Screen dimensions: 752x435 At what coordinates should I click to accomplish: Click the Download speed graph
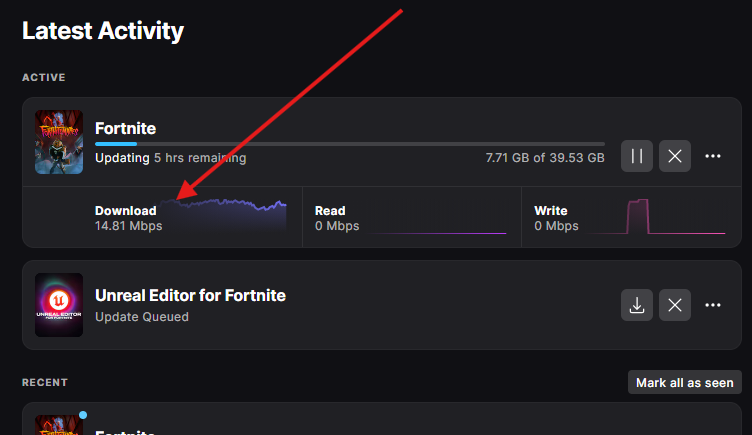[224, 216]
